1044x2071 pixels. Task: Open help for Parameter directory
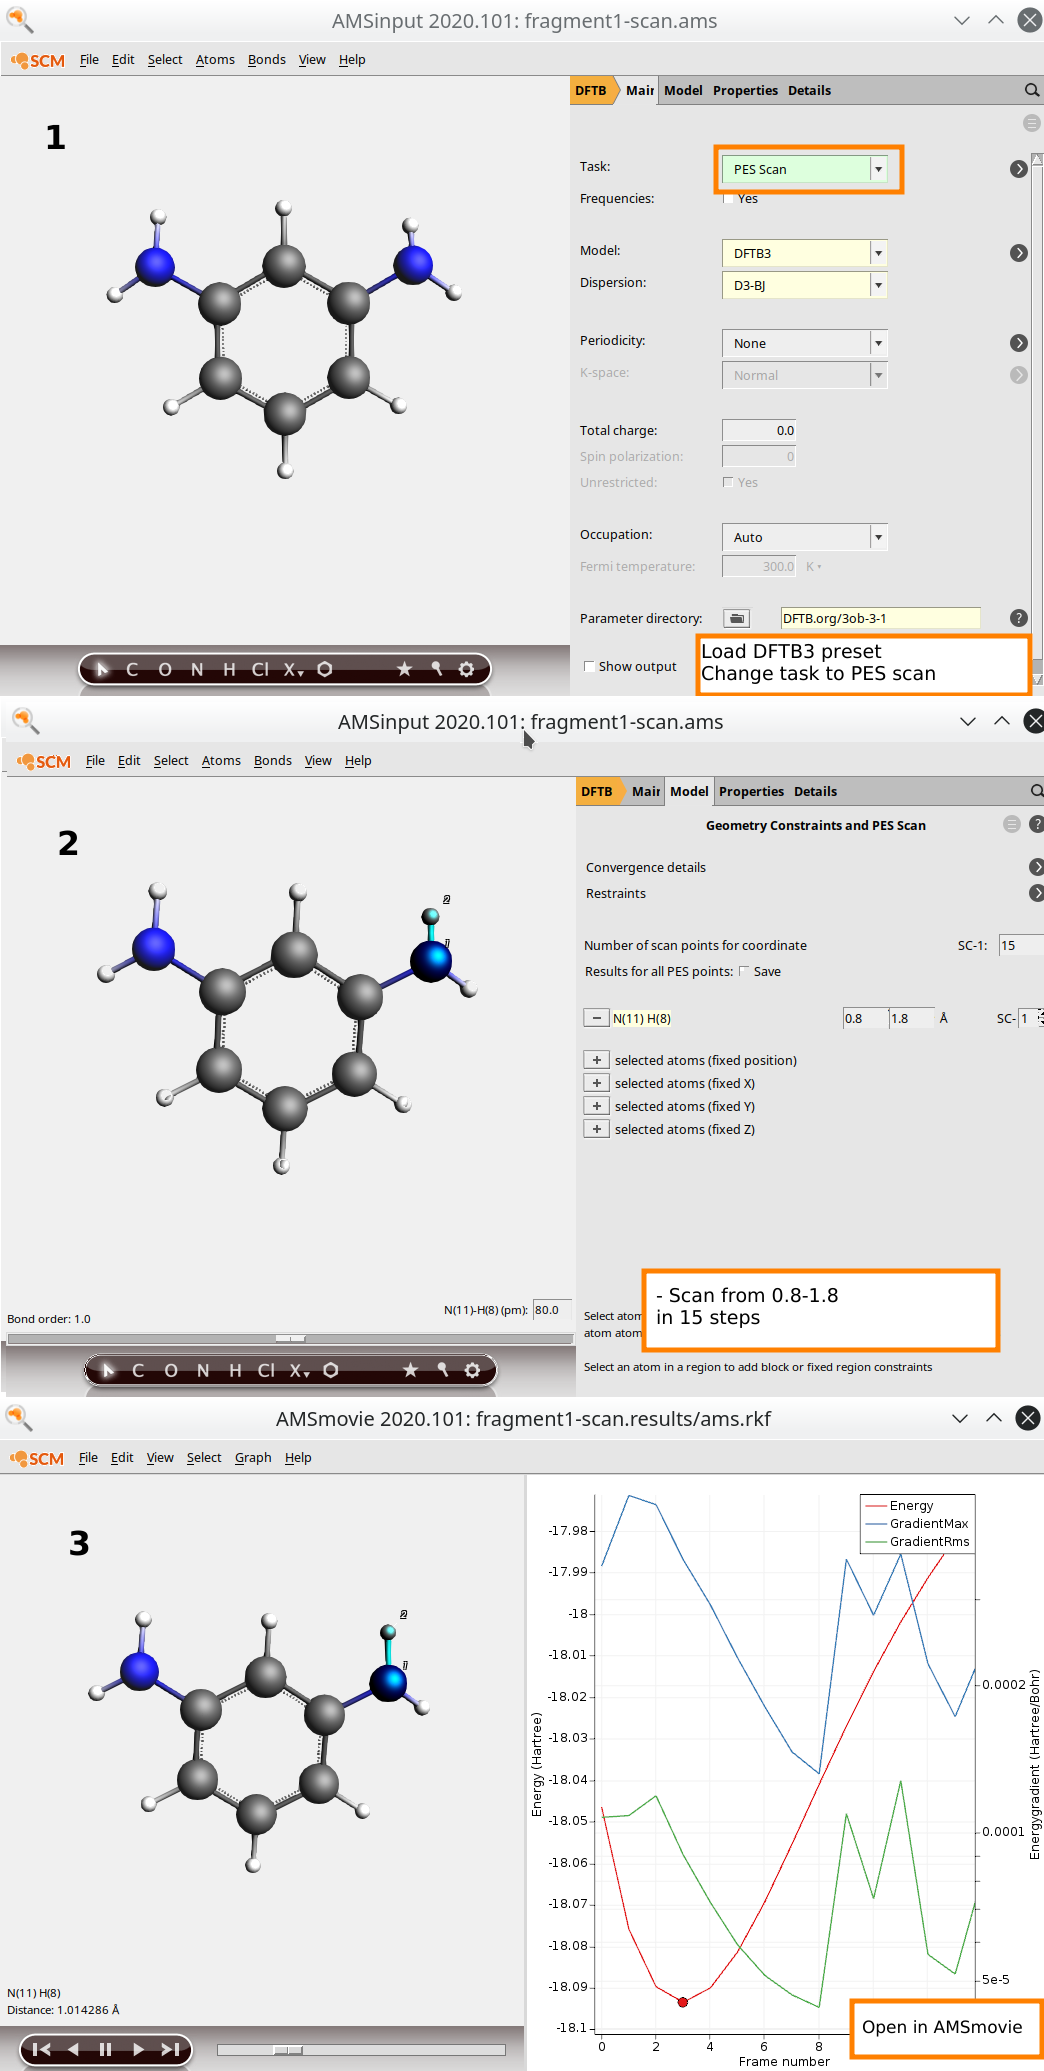(1019, 618)
